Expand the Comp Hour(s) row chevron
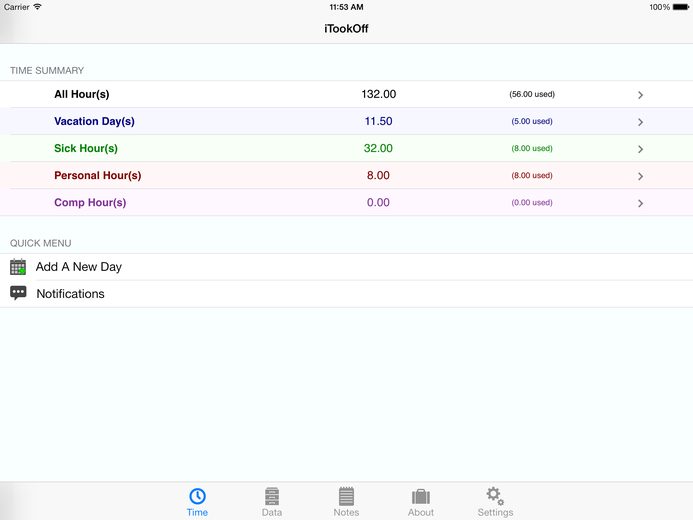 click(x=640, y=203)
